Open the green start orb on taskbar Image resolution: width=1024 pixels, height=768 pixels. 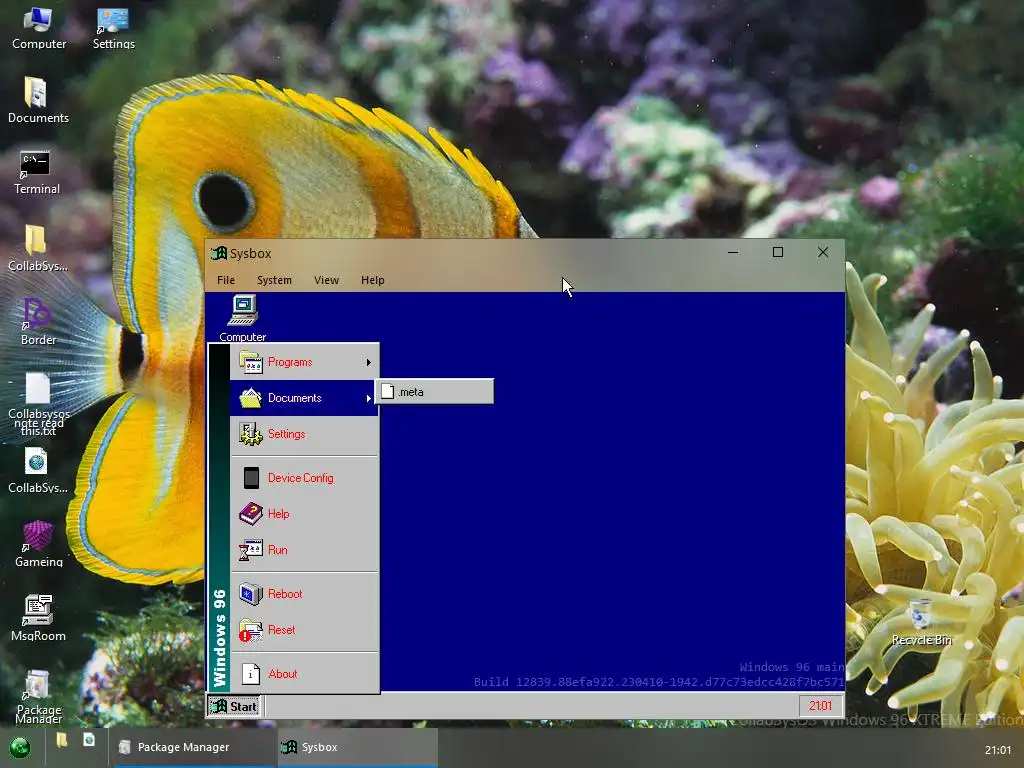point(20,748)
